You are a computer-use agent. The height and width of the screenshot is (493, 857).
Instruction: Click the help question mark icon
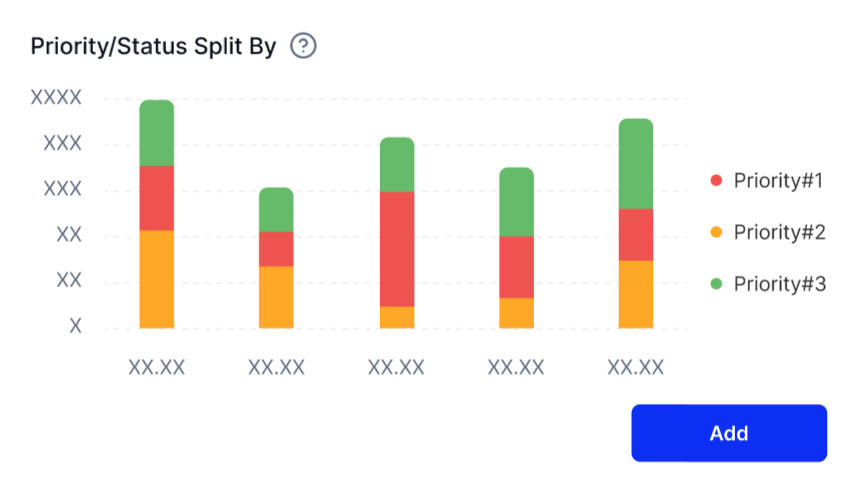303,46
